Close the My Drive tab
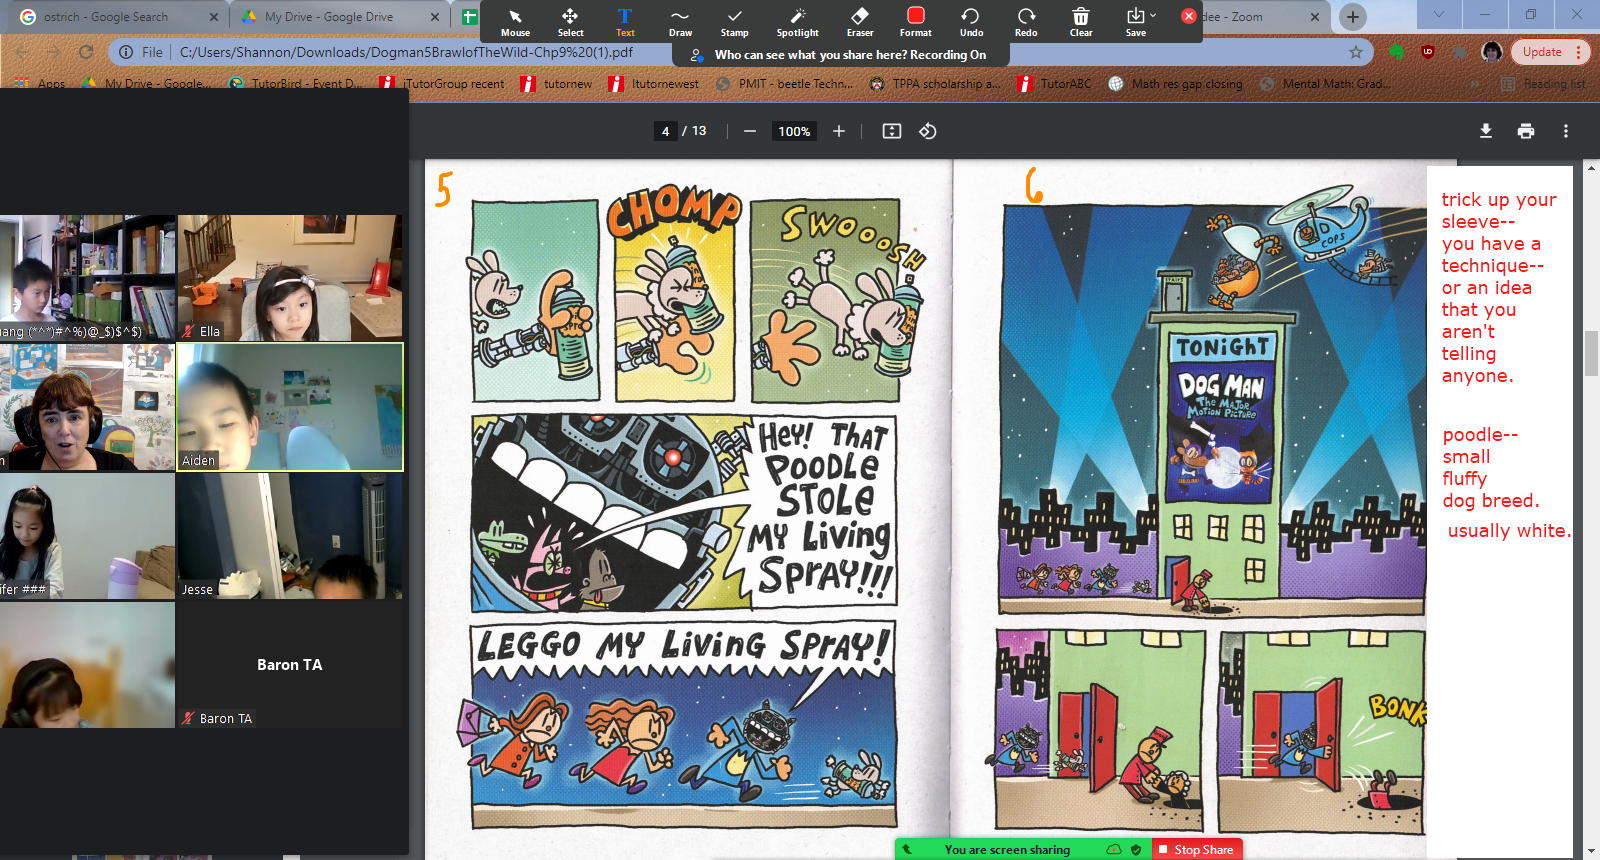Image resolution: width=1600 pixels, height=860 pixels. pyautogui.click(x=435, y=17)
